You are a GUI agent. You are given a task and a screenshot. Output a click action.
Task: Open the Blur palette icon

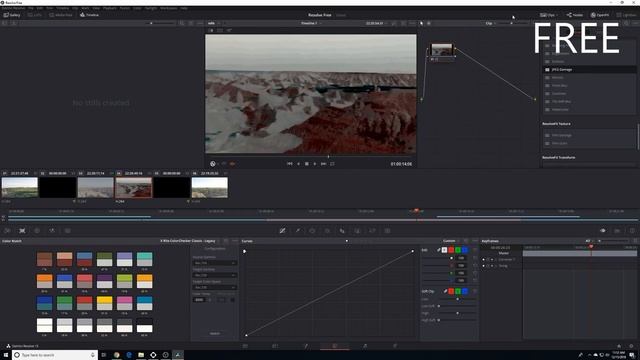pos(342,231)
